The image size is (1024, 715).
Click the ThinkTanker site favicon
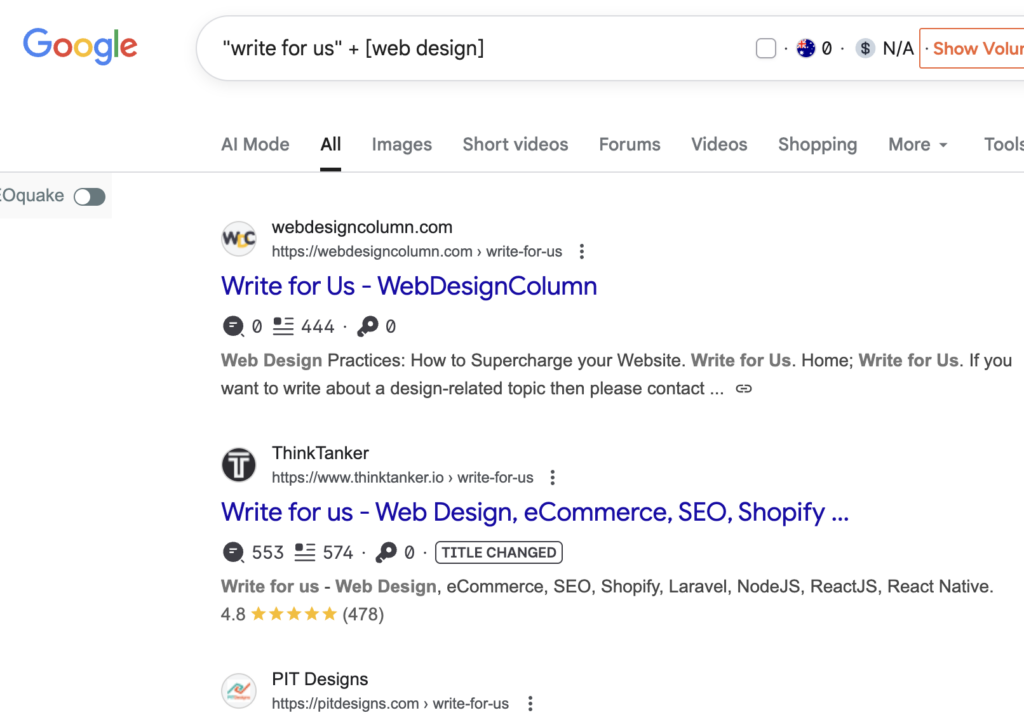239,466
